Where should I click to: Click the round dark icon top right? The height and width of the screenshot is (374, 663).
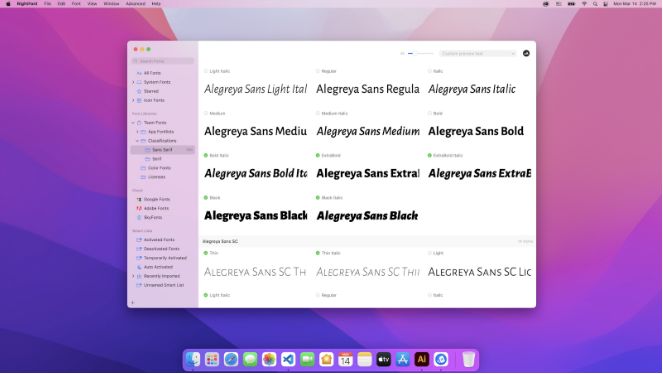tap(526, 53)
